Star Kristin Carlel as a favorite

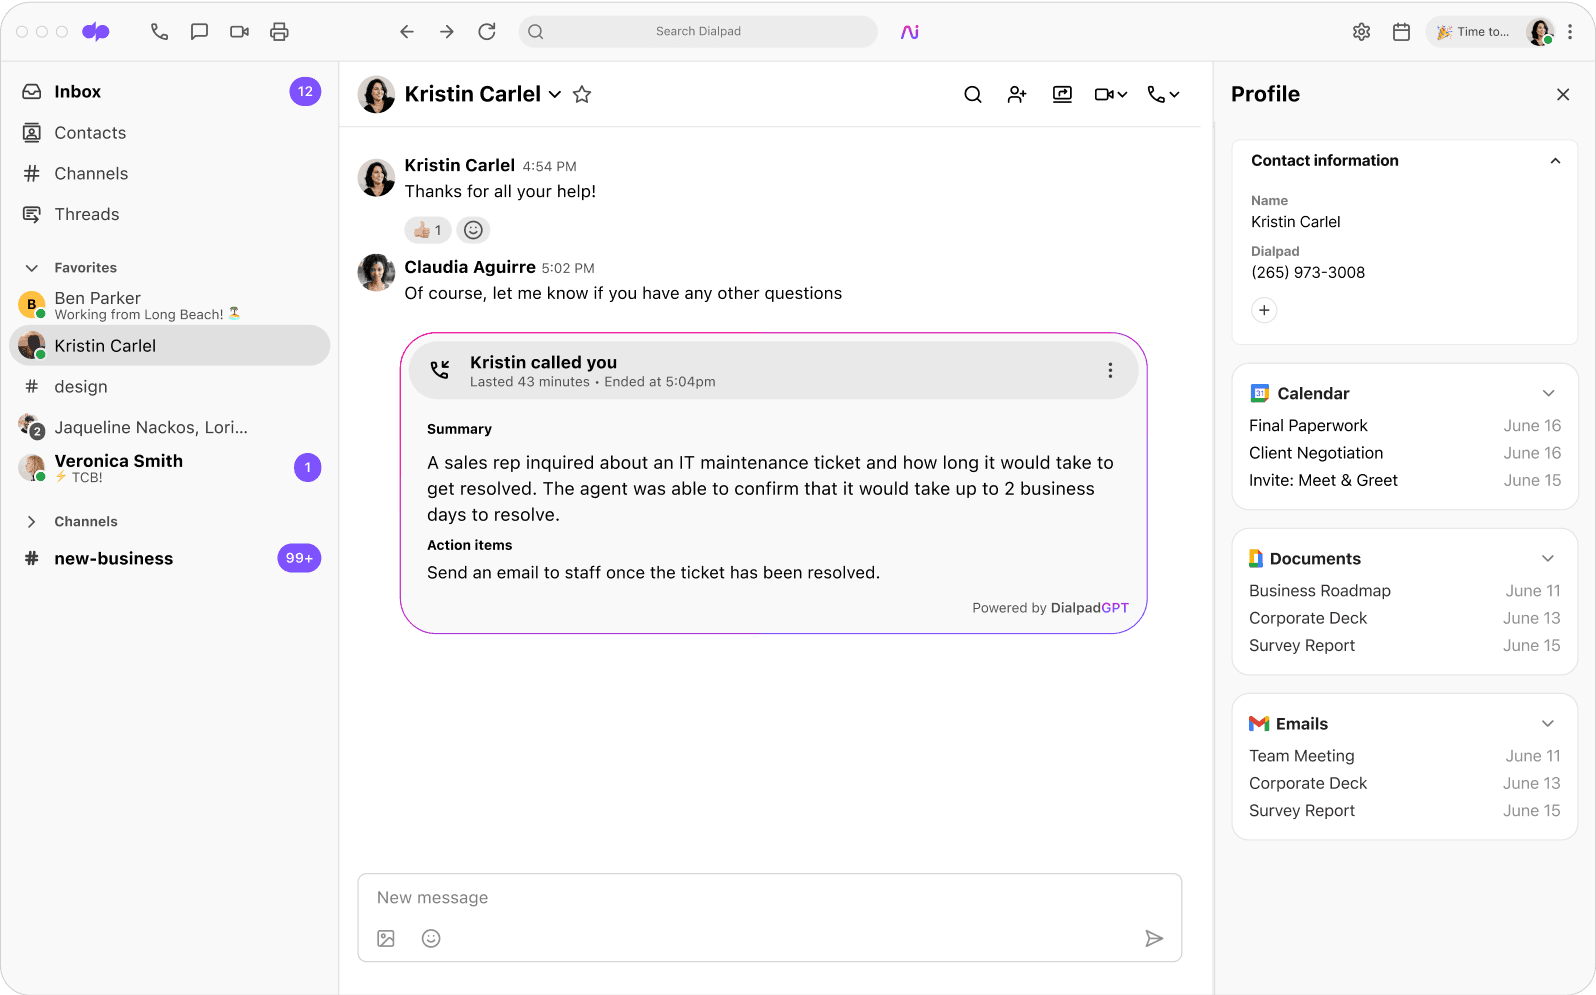coord(582,94)
